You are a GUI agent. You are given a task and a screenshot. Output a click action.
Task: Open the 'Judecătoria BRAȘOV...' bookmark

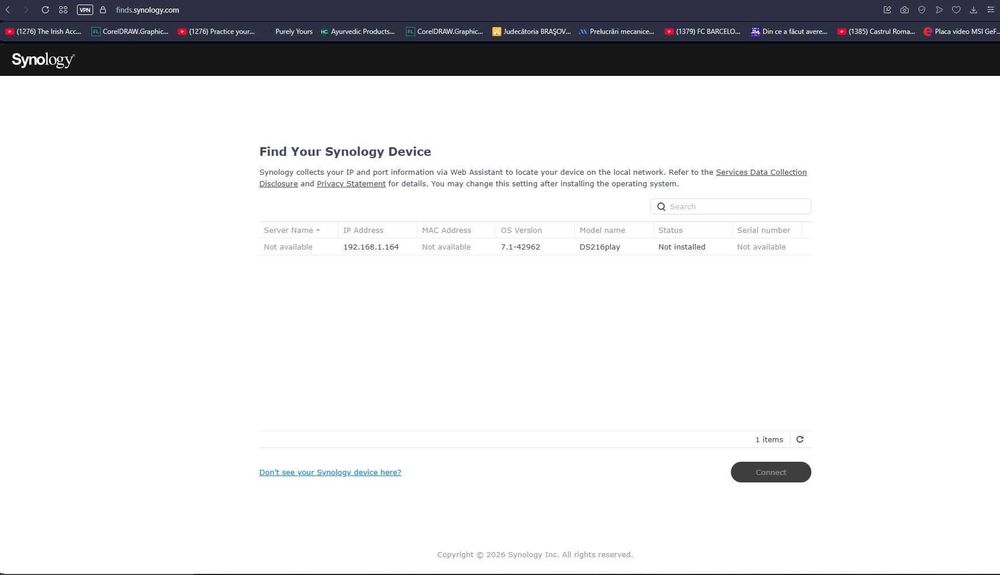(531, 31)
